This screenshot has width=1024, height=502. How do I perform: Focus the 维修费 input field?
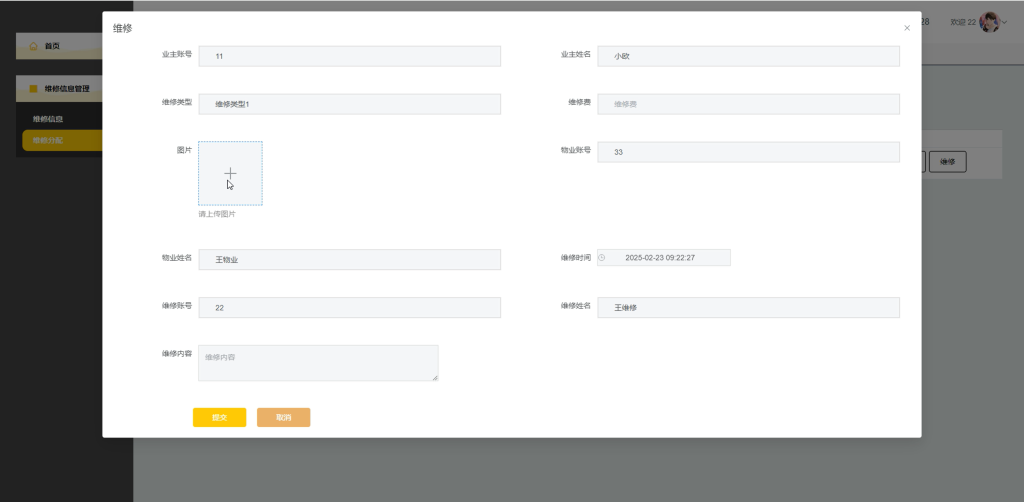748,104
